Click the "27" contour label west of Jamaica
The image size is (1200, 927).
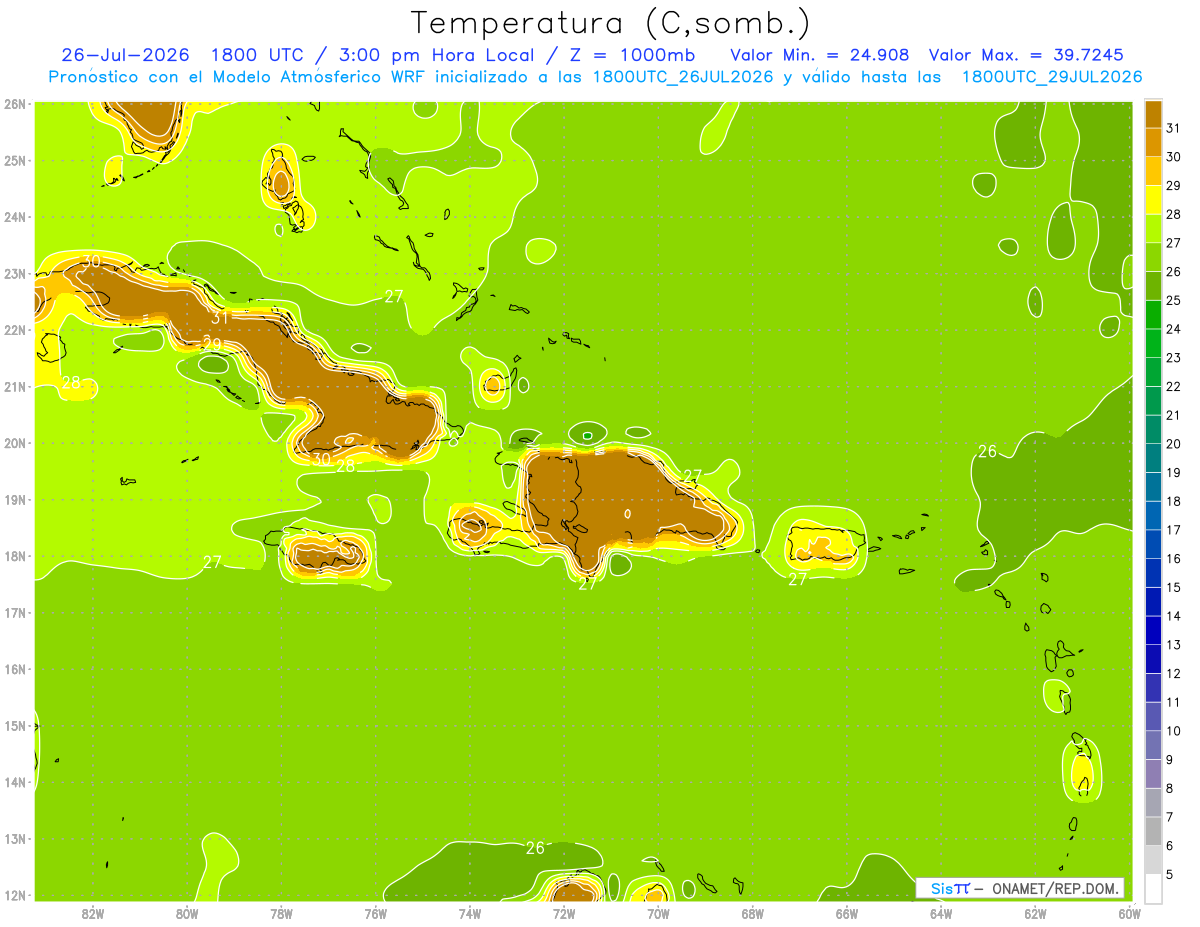tap(212, 563)
